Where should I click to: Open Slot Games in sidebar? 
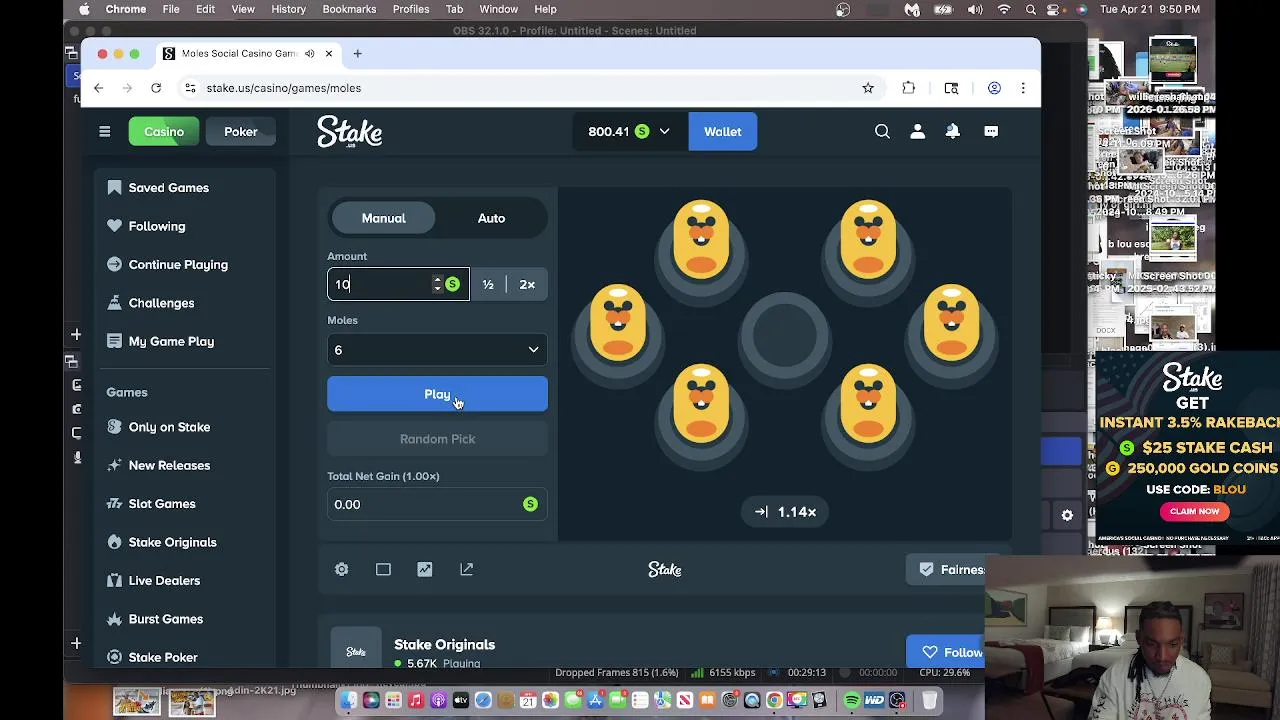coord(162,504)
